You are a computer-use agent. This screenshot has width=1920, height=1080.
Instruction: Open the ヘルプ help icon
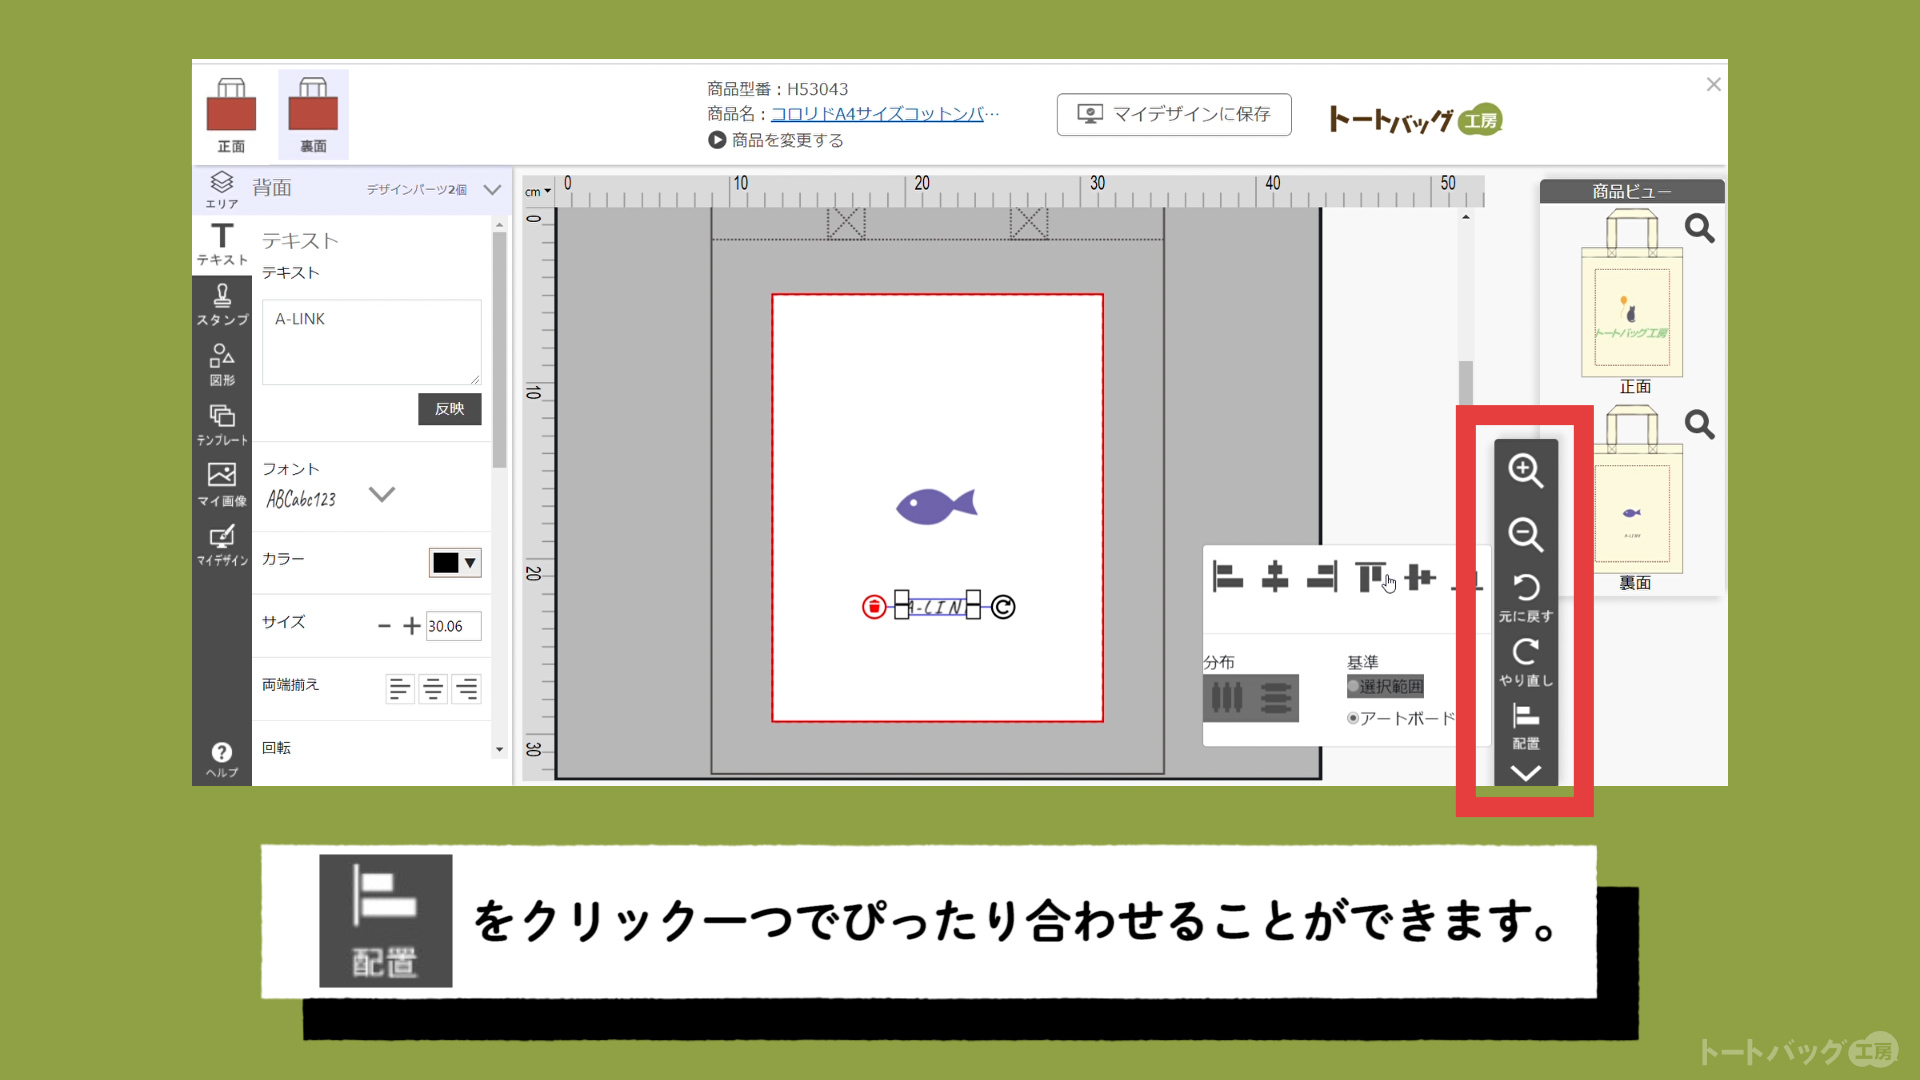pos(222,759)
